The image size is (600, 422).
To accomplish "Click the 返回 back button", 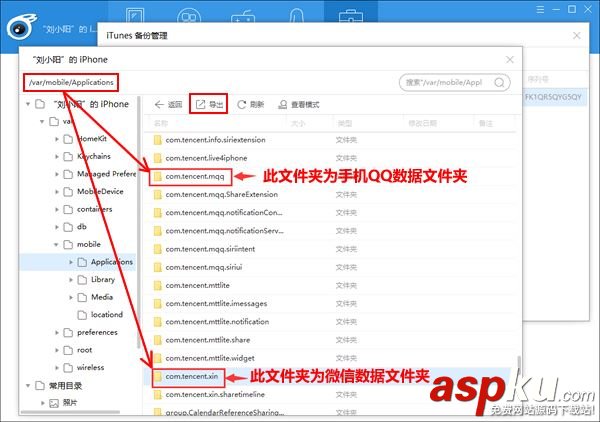I will (x=168, y=104).
